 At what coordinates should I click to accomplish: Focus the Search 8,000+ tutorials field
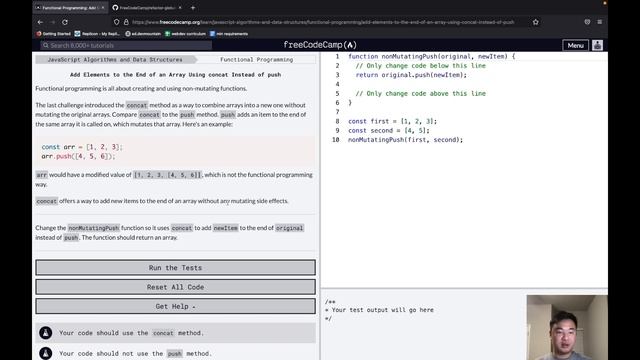(x=126, y=45)
